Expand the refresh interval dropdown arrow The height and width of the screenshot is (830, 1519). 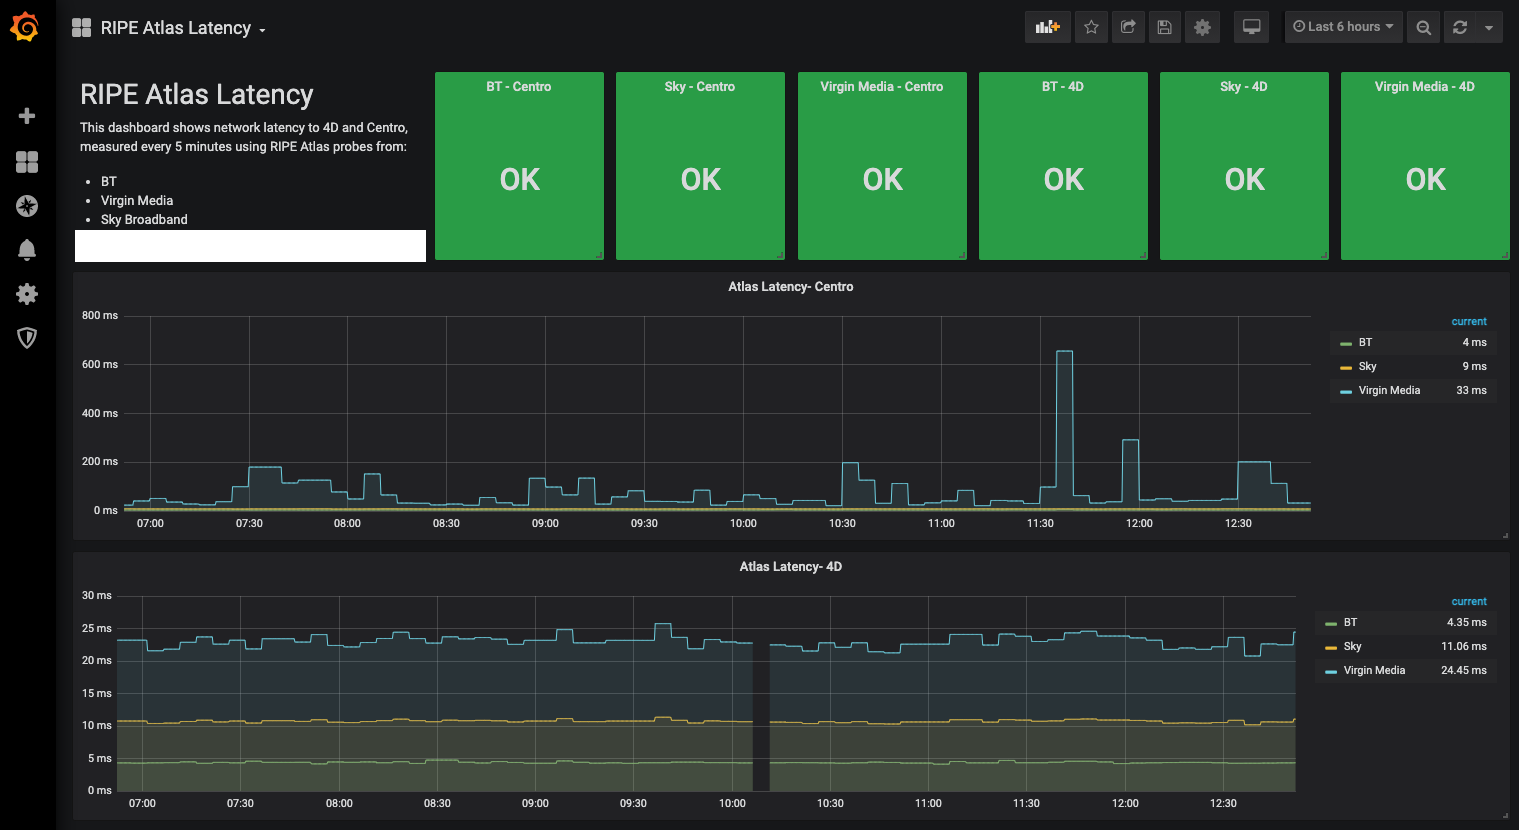[1489, 27]
